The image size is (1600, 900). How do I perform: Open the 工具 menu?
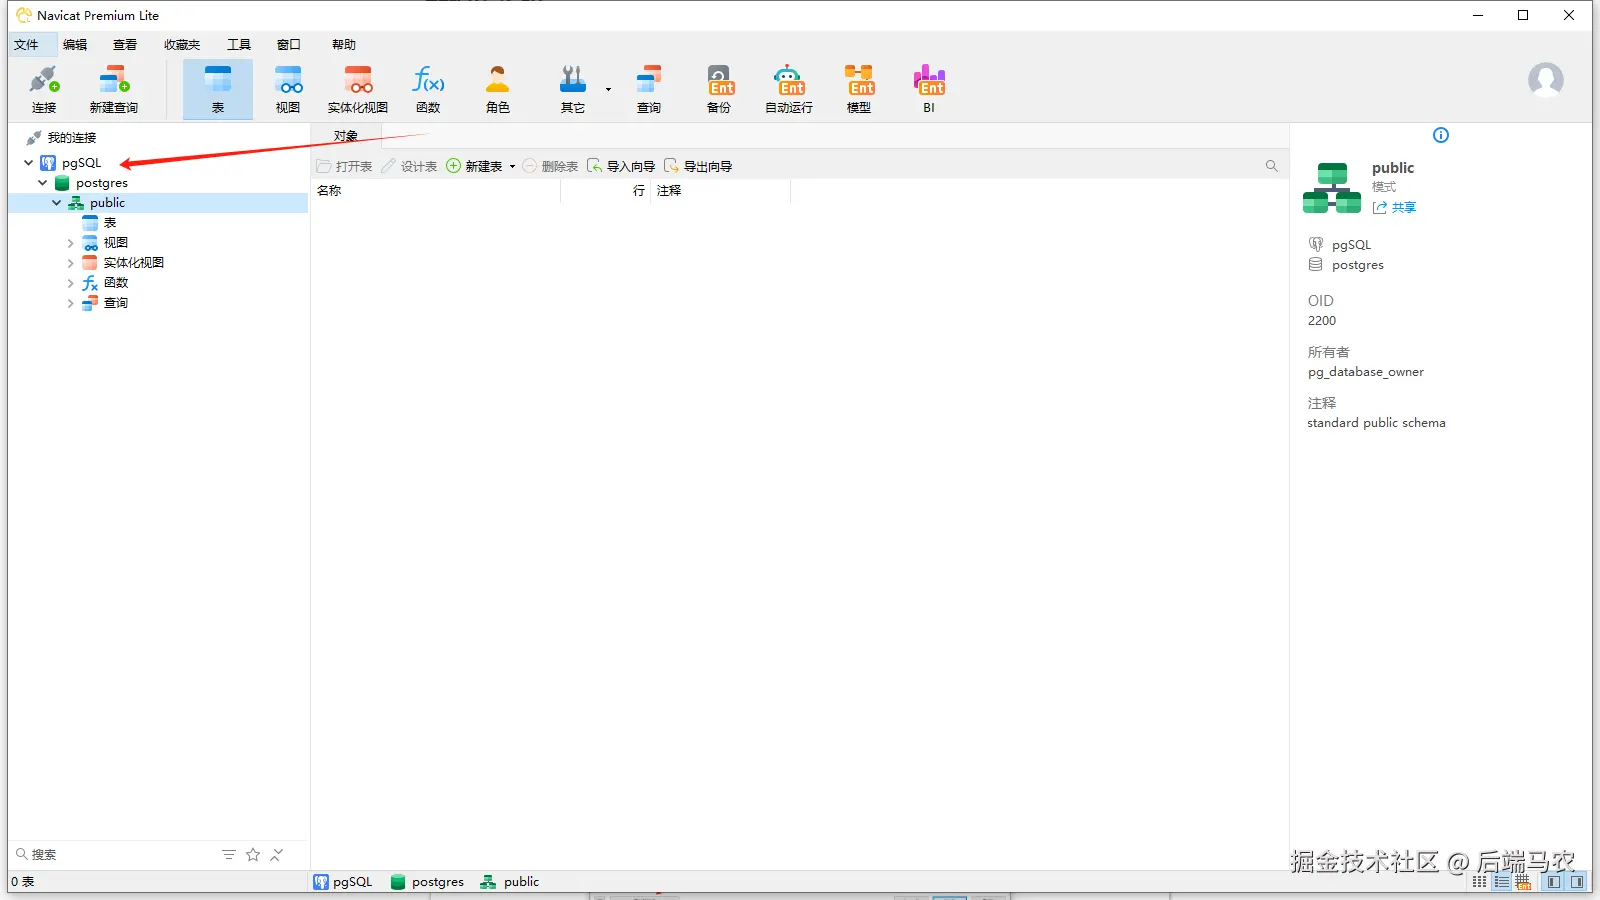(239, 45)
